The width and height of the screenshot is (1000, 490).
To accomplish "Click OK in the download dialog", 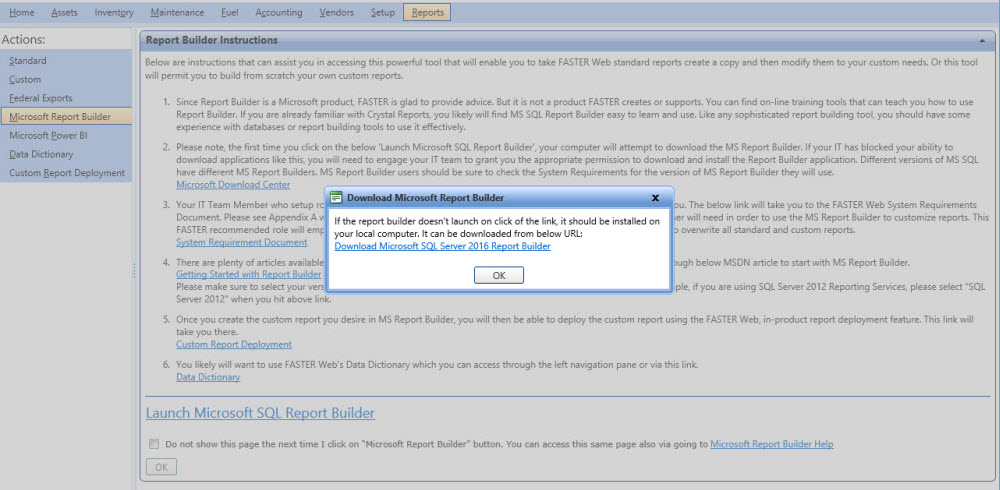I will [x=499, y=275].
